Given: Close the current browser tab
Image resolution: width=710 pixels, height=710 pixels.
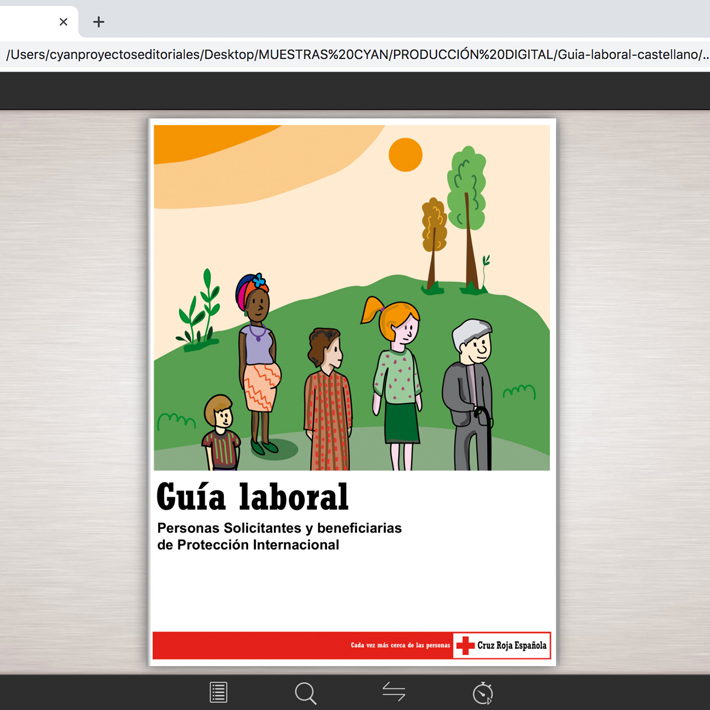Looking at the screenshot, I should pyautogui.click(x=63, y=22).
